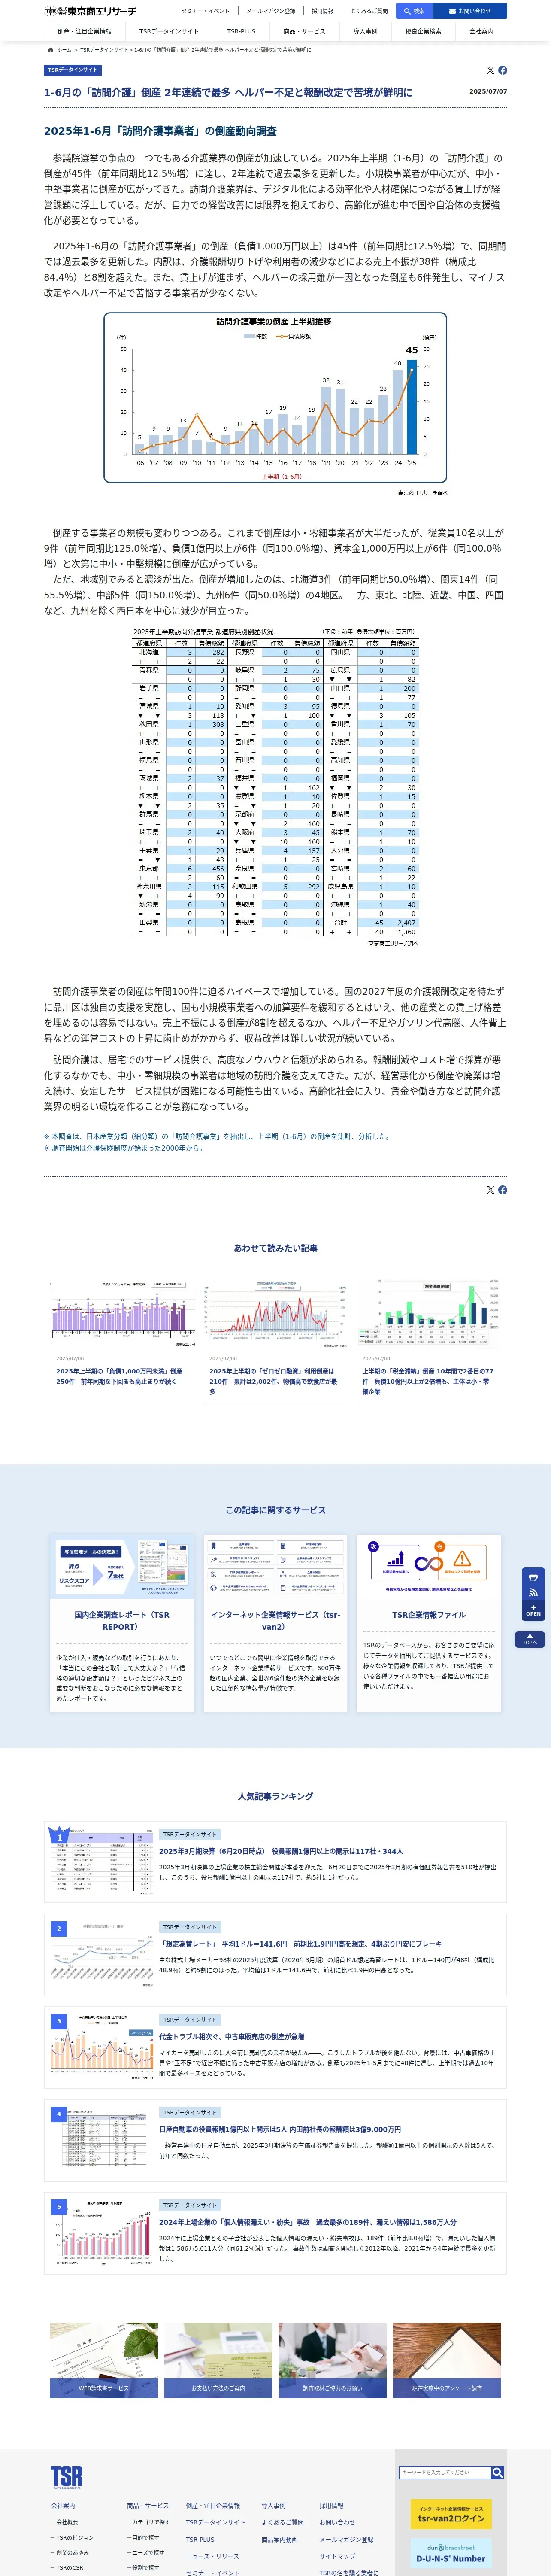The width and height of the screenshot is (551, 2576).
Task: Open the 導入事例 nav menu
Action: [365, 31]
